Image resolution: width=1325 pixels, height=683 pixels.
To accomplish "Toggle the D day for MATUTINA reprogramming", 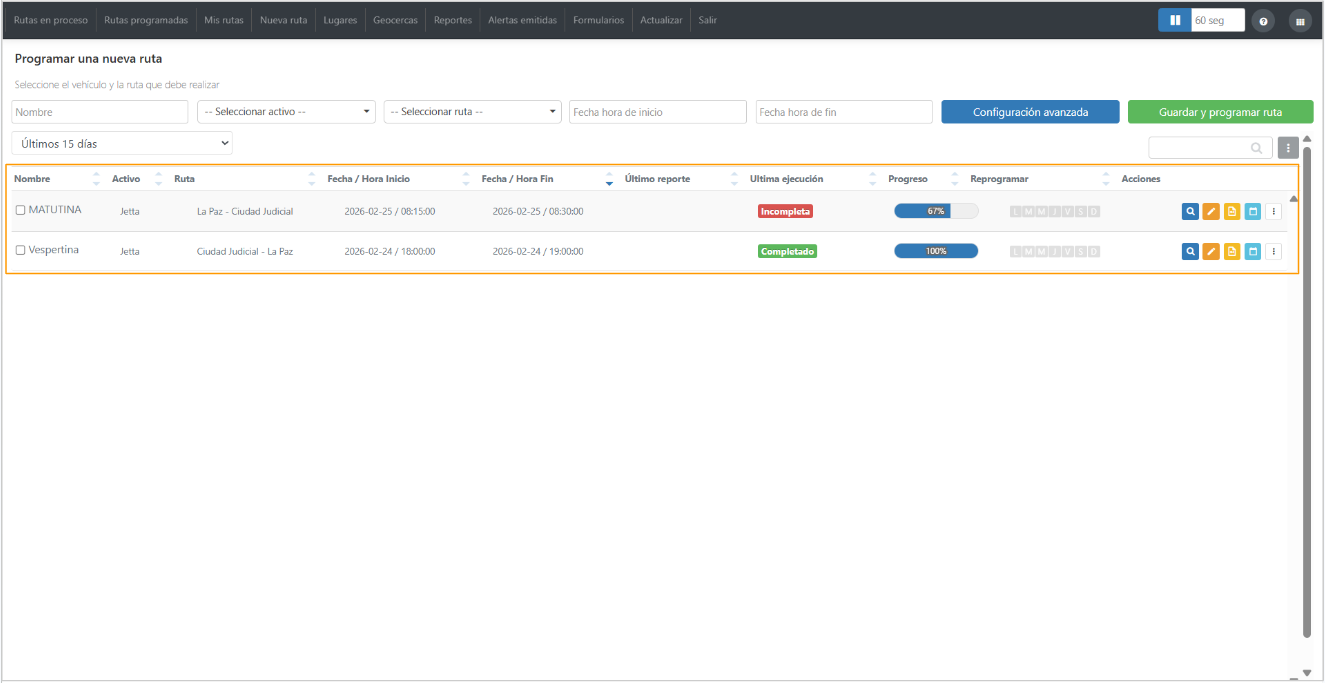I will (1094, 211).
